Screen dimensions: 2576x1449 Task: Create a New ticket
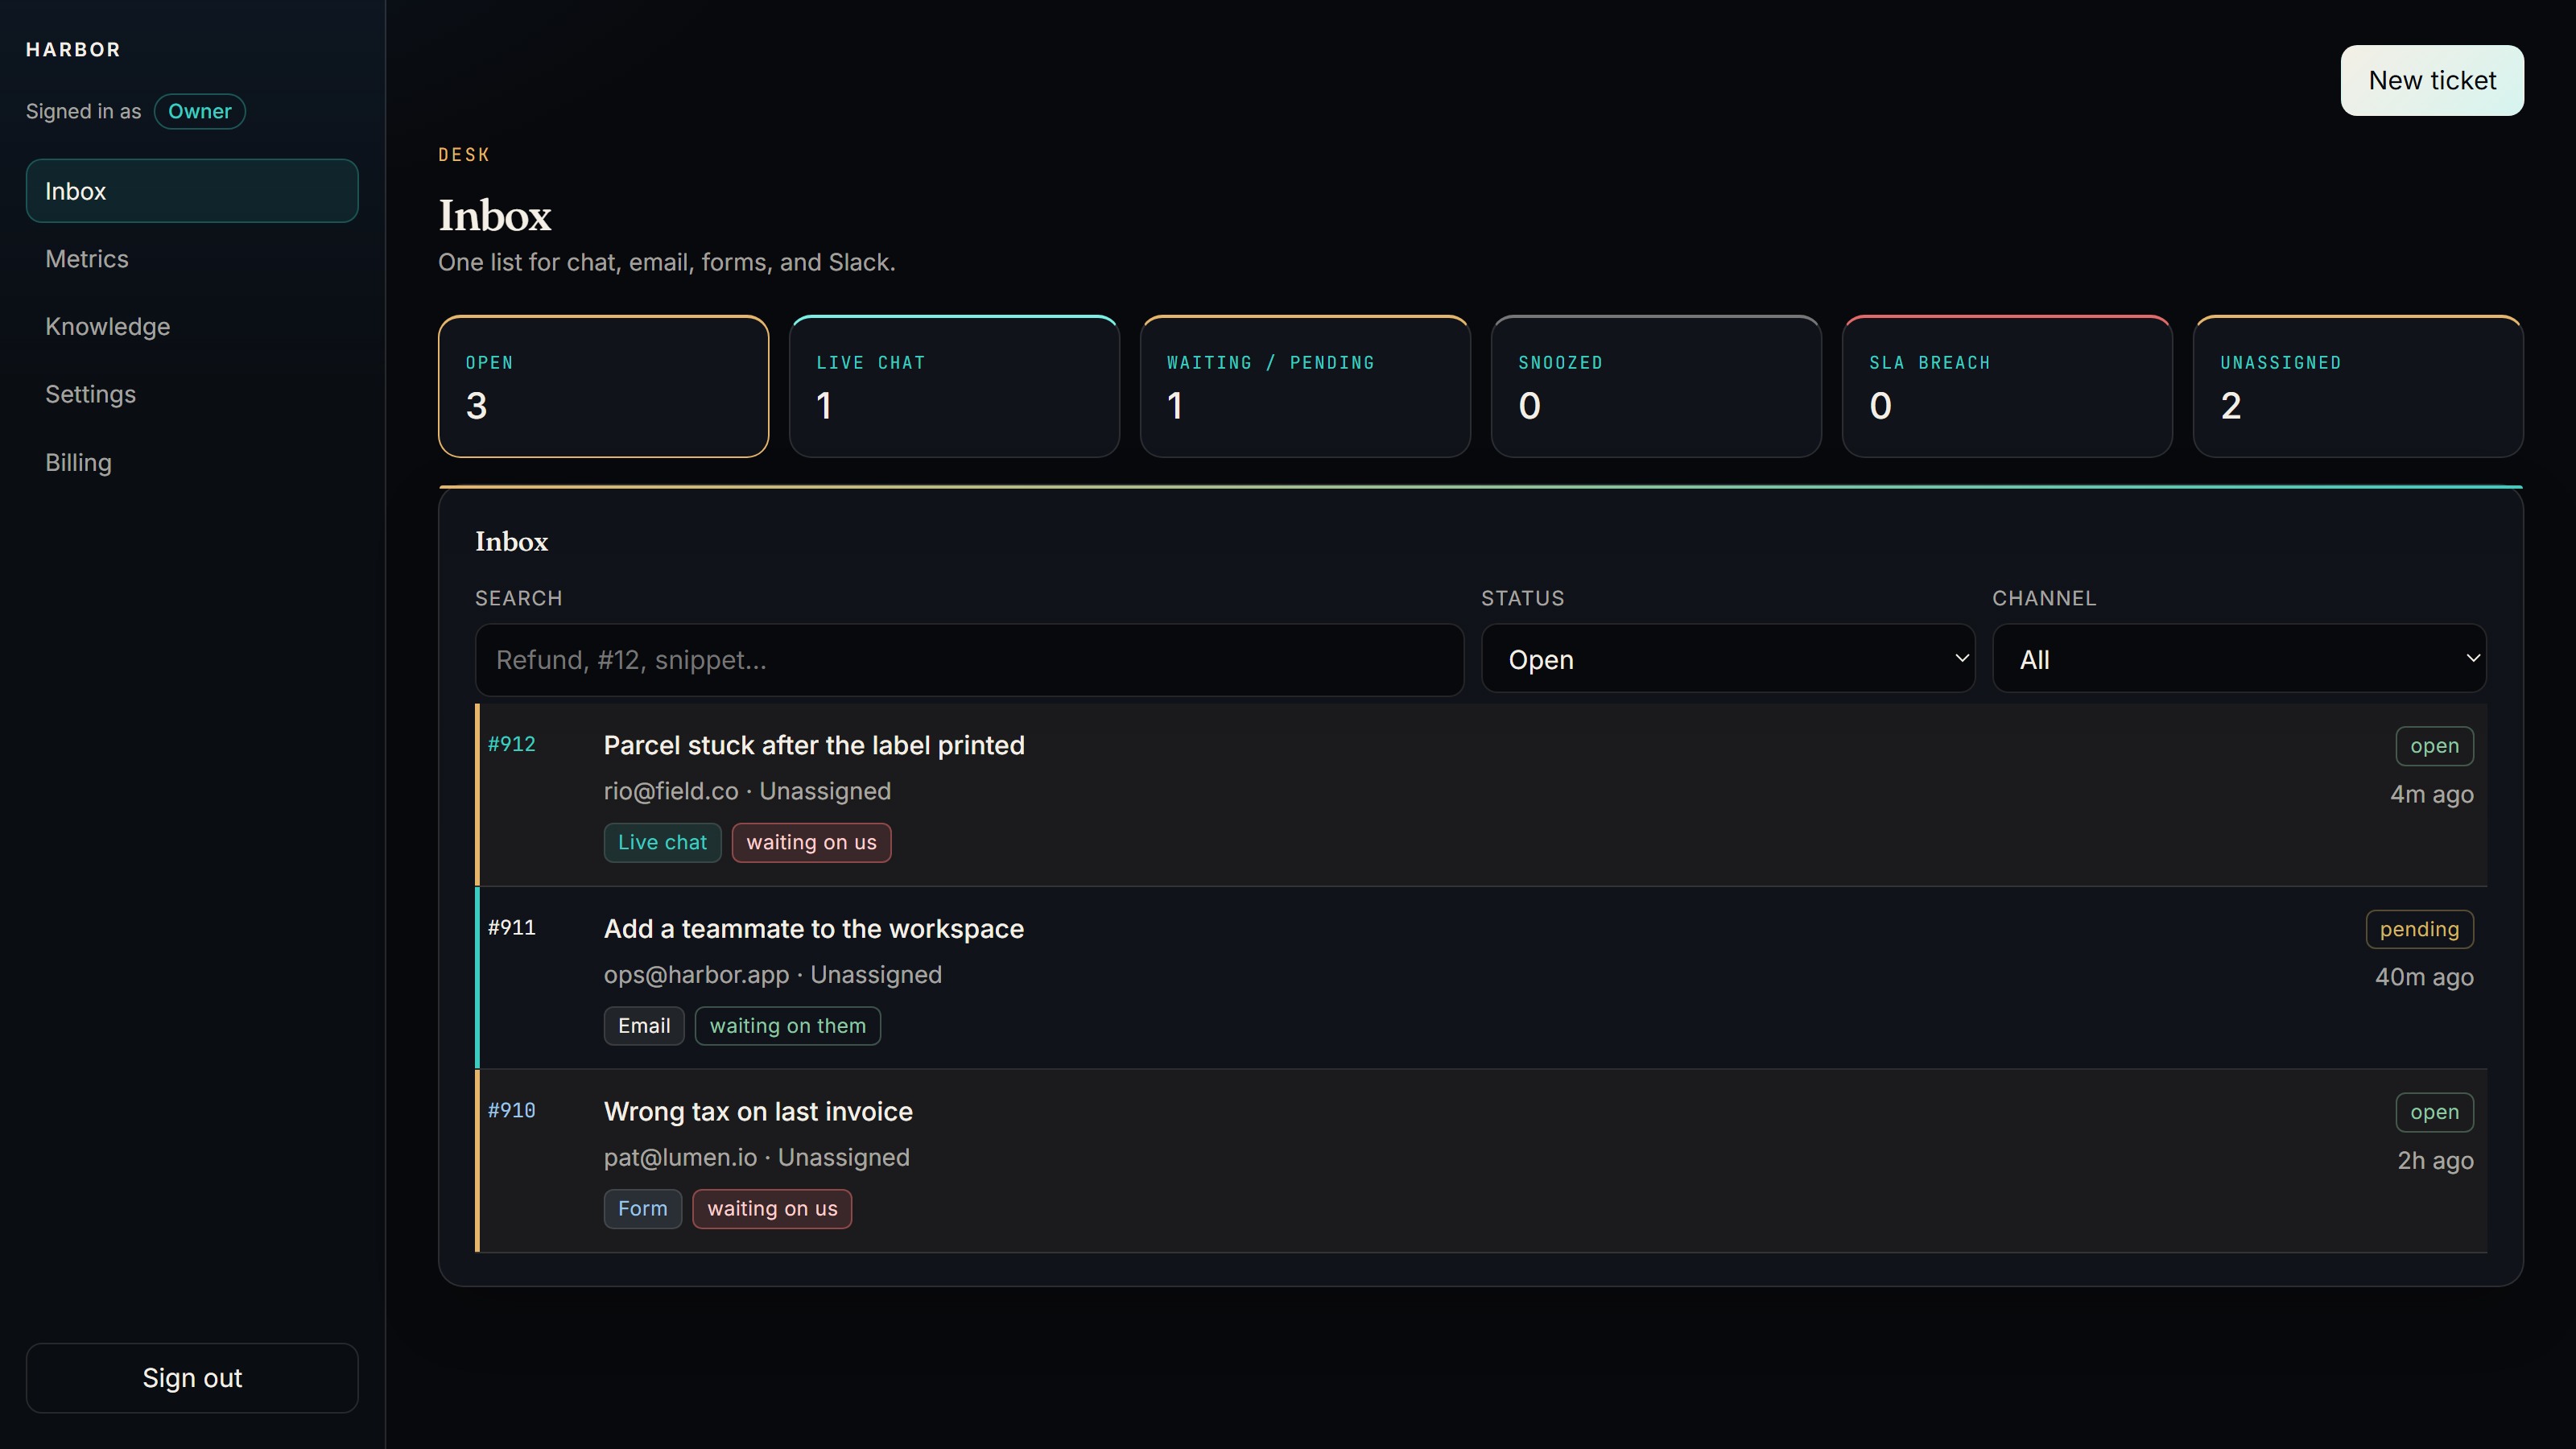tap(2431, 80)
